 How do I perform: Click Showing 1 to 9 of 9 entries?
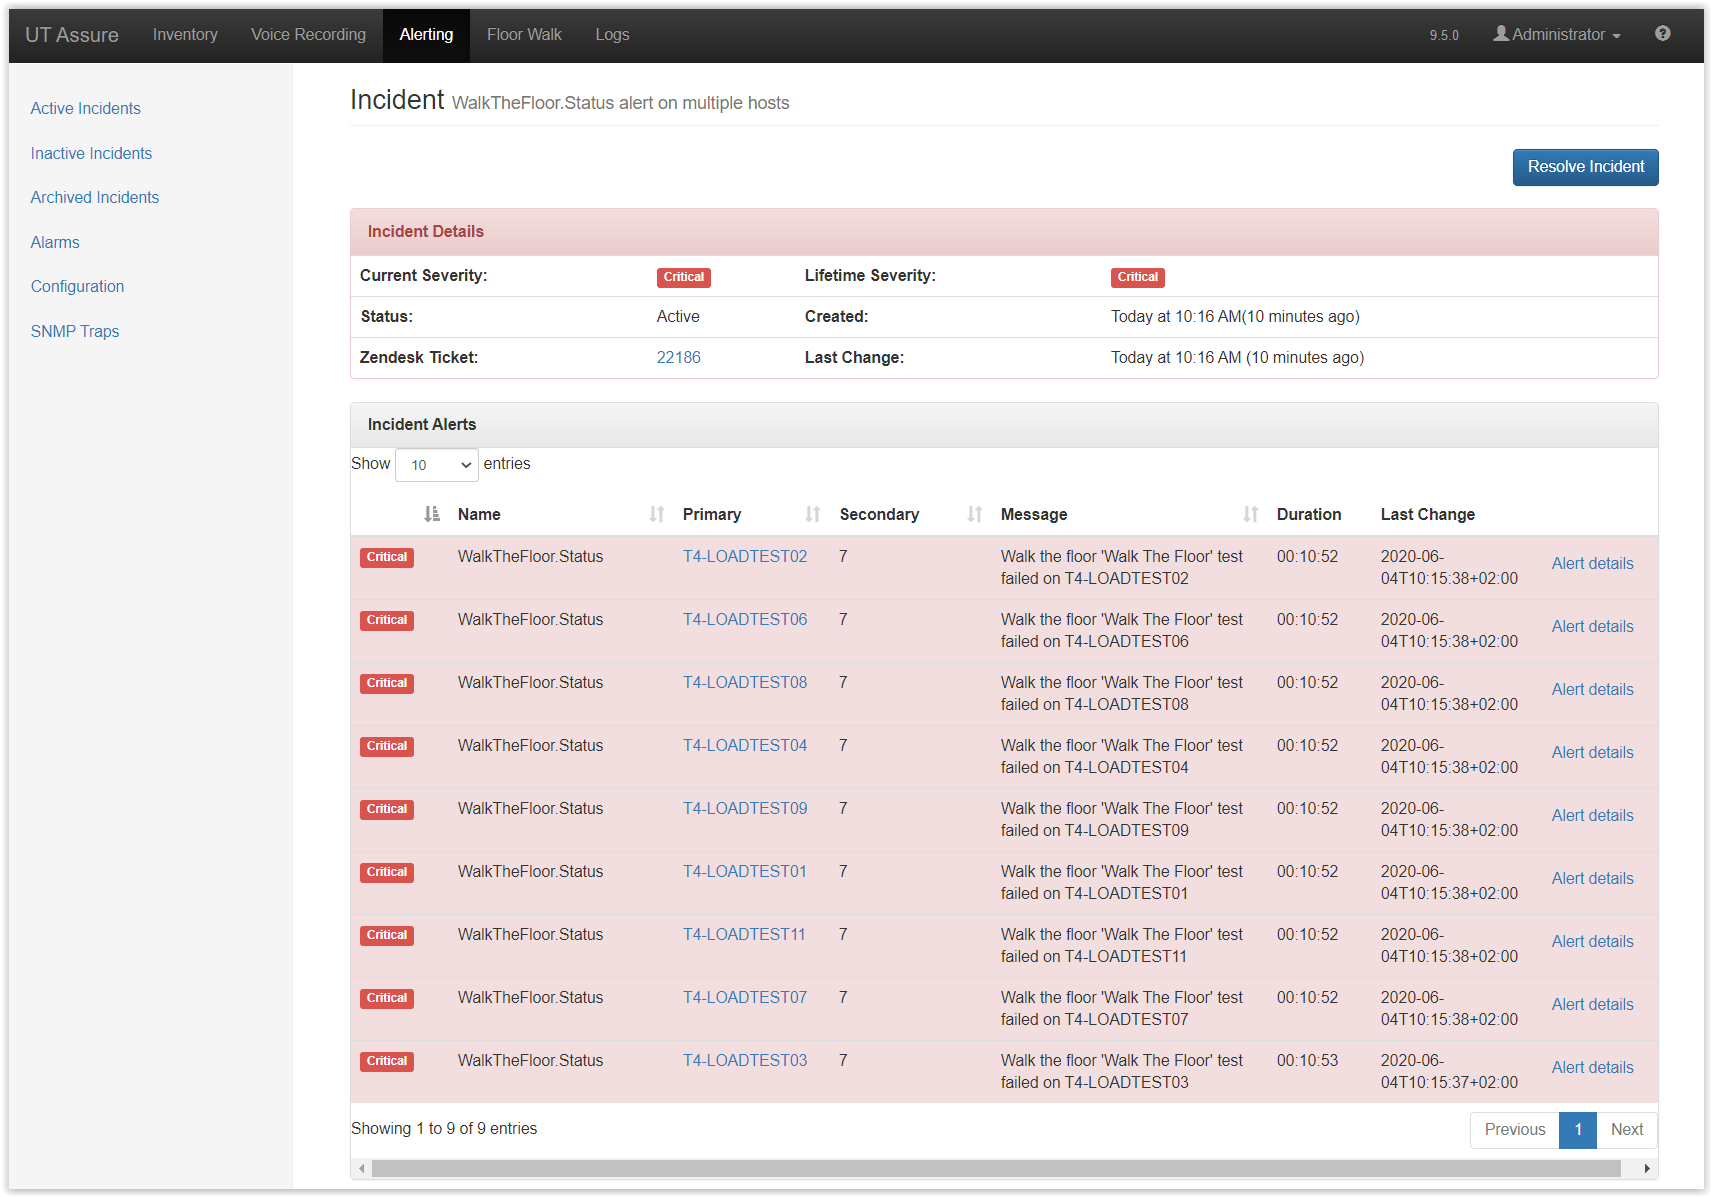click(444, 1128)
